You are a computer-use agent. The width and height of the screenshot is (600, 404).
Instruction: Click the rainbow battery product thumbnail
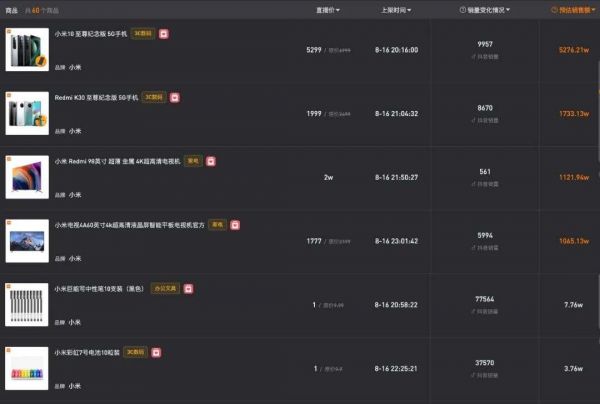[x=27, y=368]
